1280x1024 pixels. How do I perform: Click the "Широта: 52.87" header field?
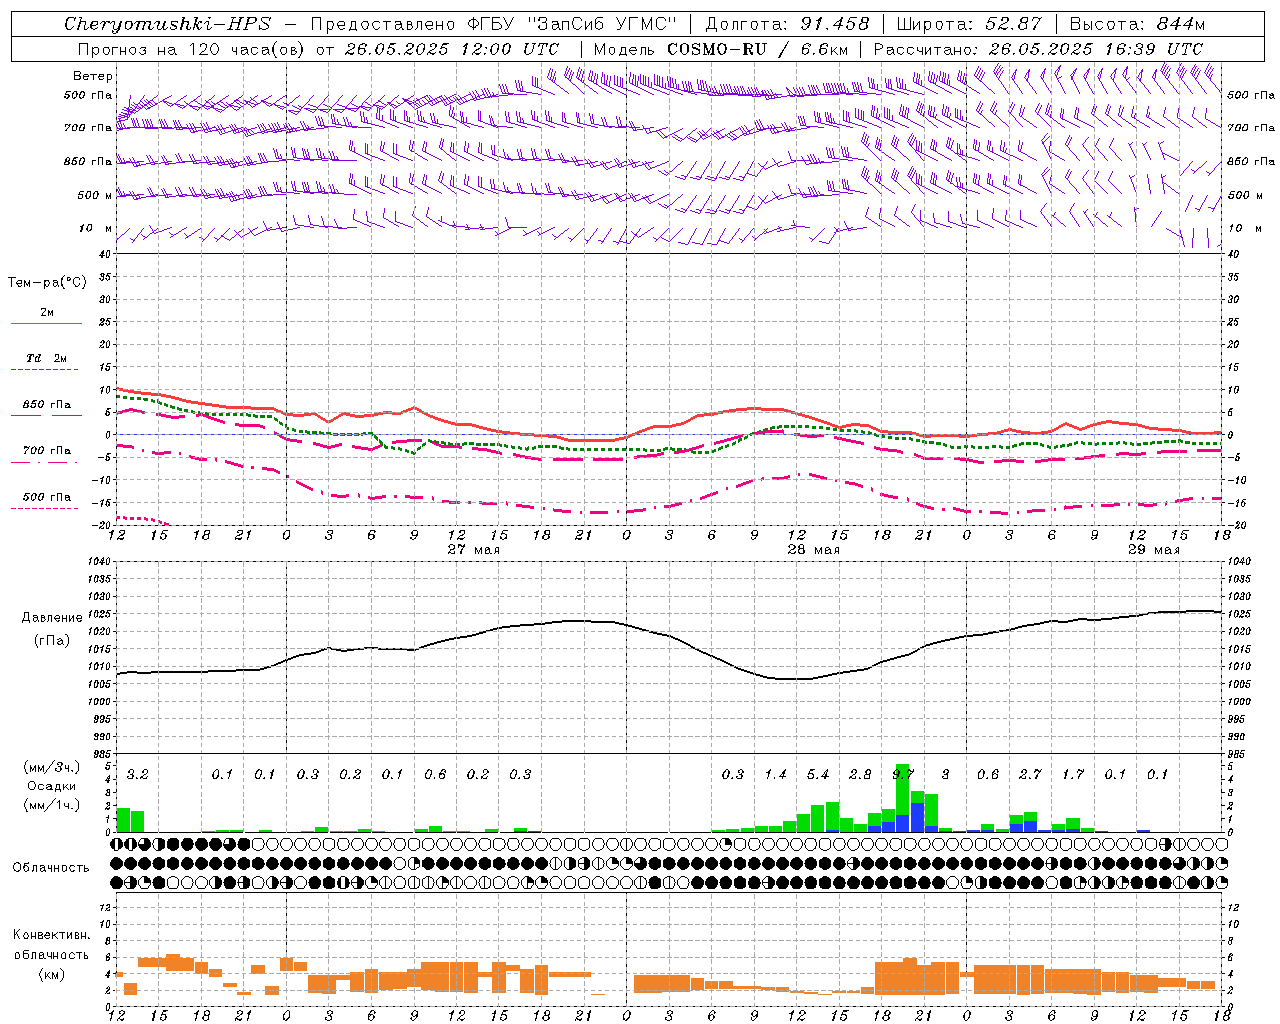tap(969, 24)
